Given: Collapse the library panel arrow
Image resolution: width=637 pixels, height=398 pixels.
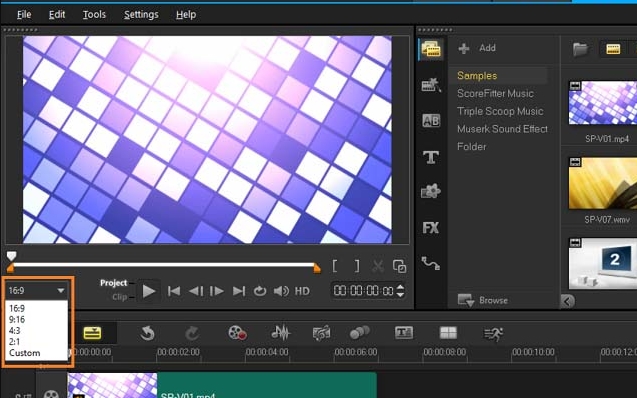Looking at the screenshot, I should click(568, 301).
